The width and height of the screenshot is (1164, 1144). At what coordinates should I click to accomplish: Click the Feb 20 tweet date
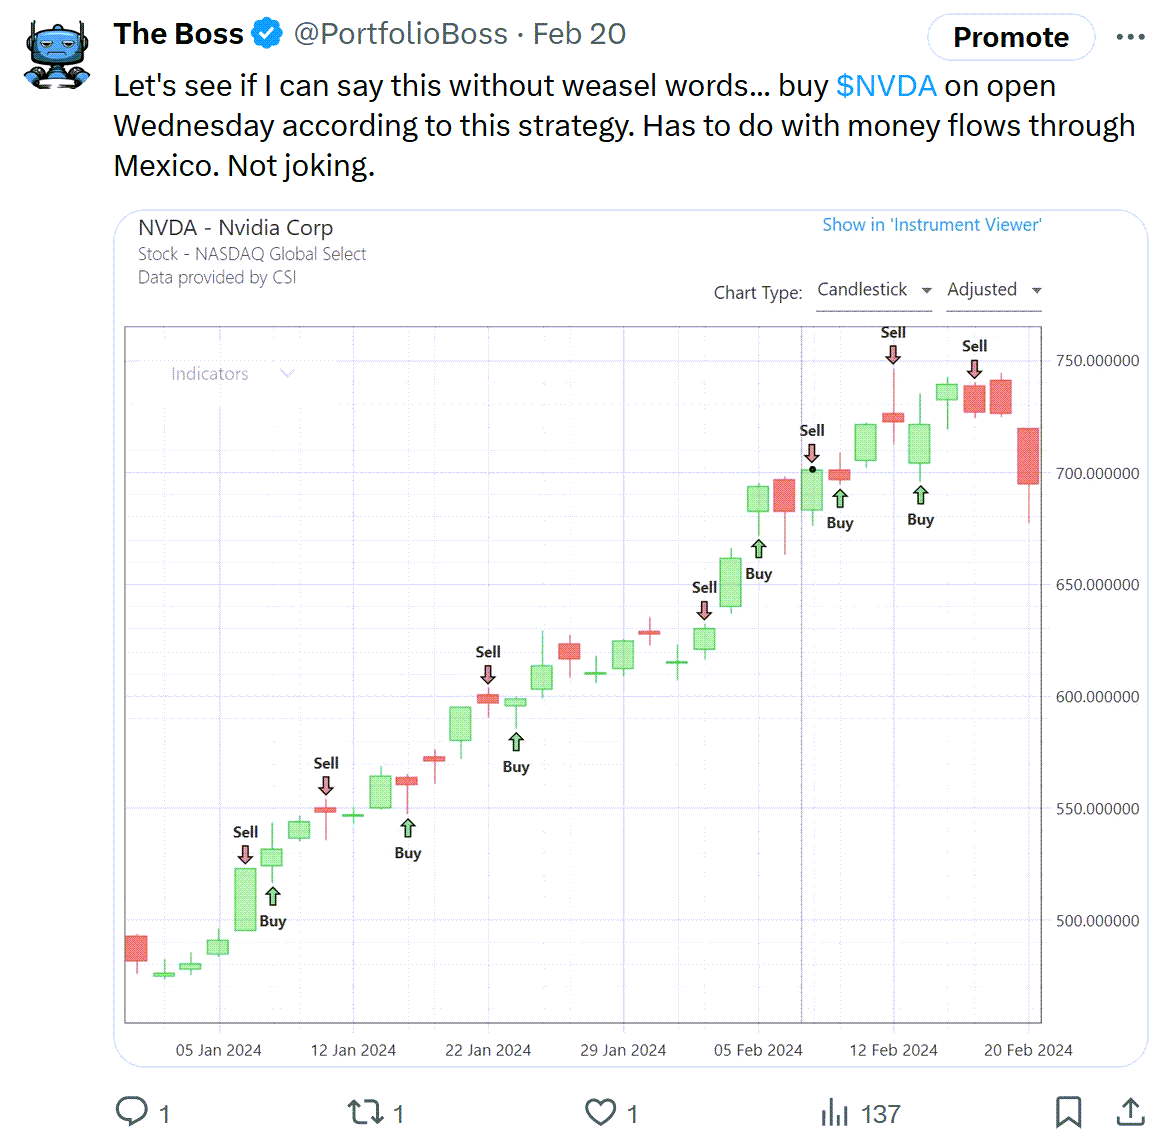579,34
